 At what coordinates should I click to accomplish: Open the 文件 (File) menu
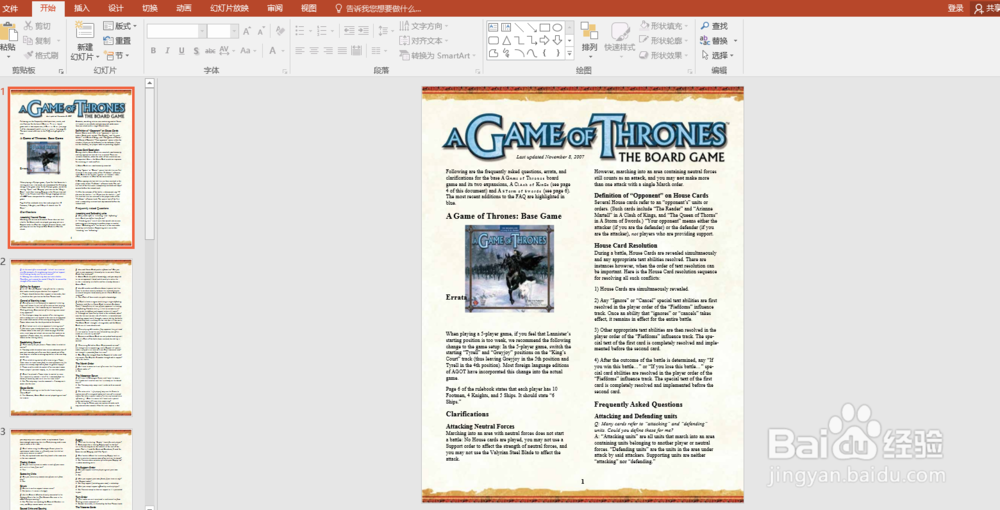click(10, 8)
